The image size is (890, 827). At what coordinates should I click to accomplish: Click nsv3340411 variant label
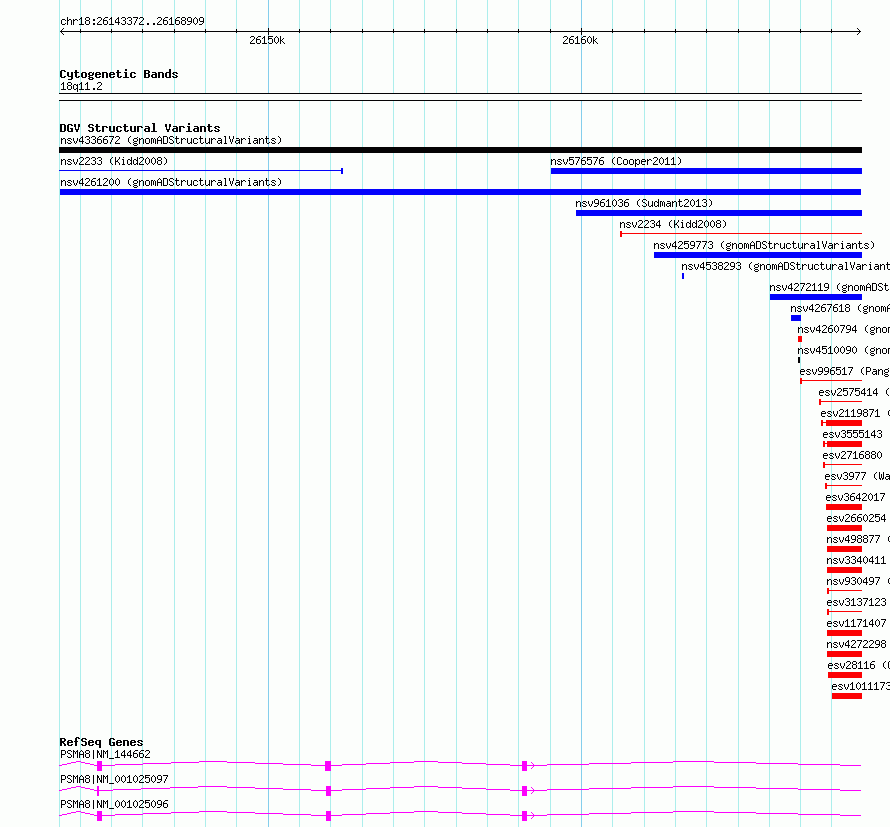click(857, 560)
